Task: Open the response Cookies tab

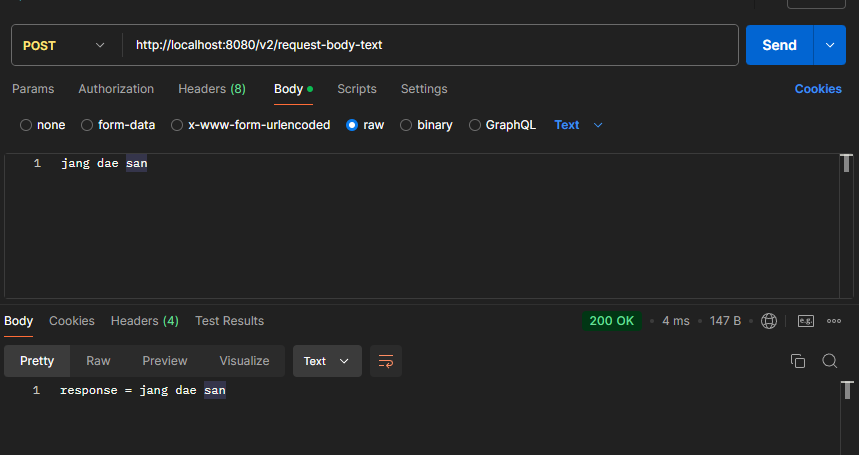Action: (x=72, y=321)
